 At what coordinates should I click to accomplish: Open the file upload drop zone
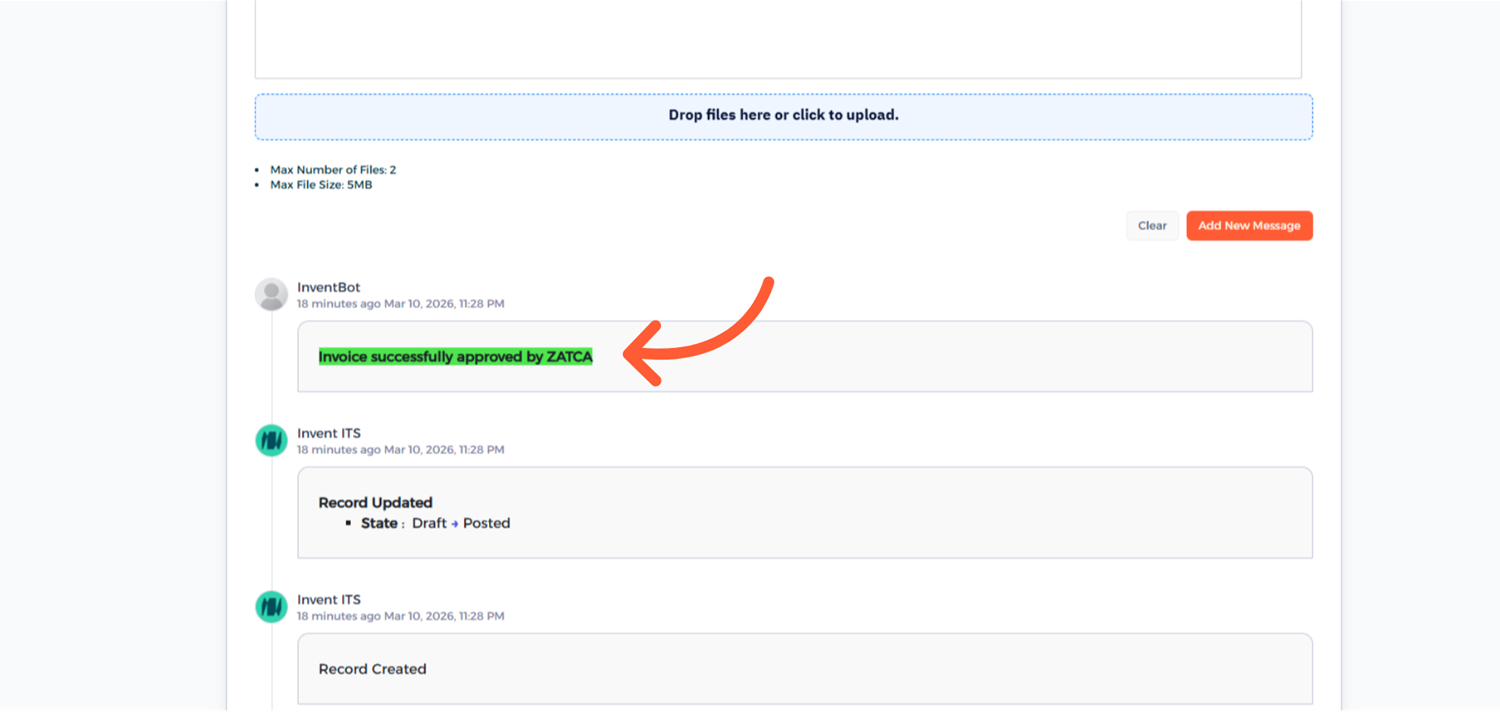click(x=783, y=116)
